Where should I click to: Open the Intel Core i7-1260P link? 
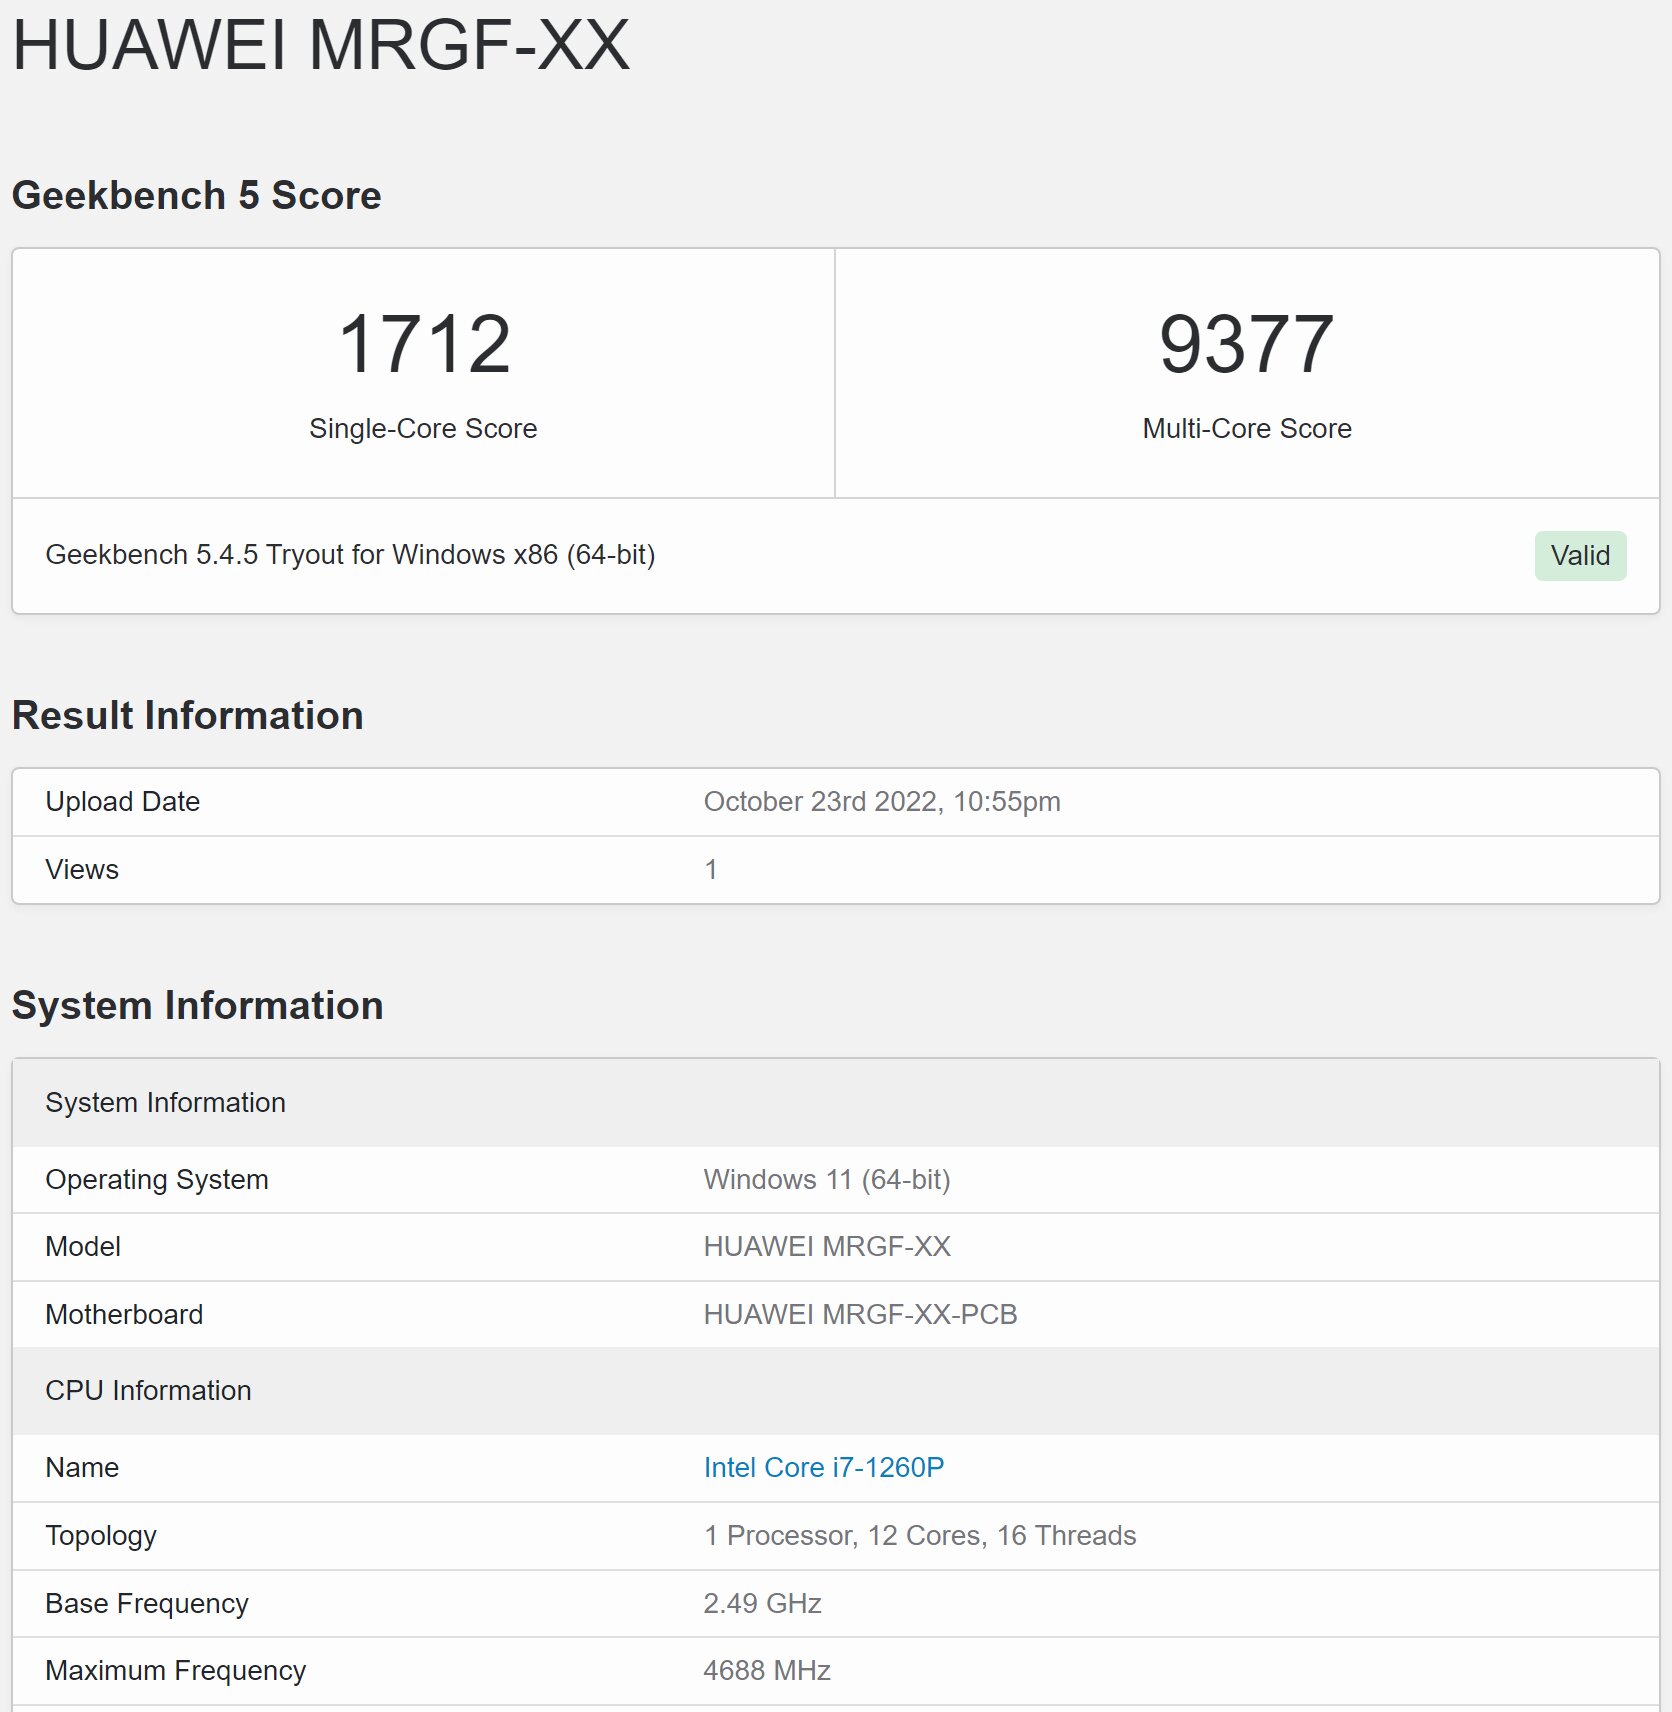[823, 1467]
